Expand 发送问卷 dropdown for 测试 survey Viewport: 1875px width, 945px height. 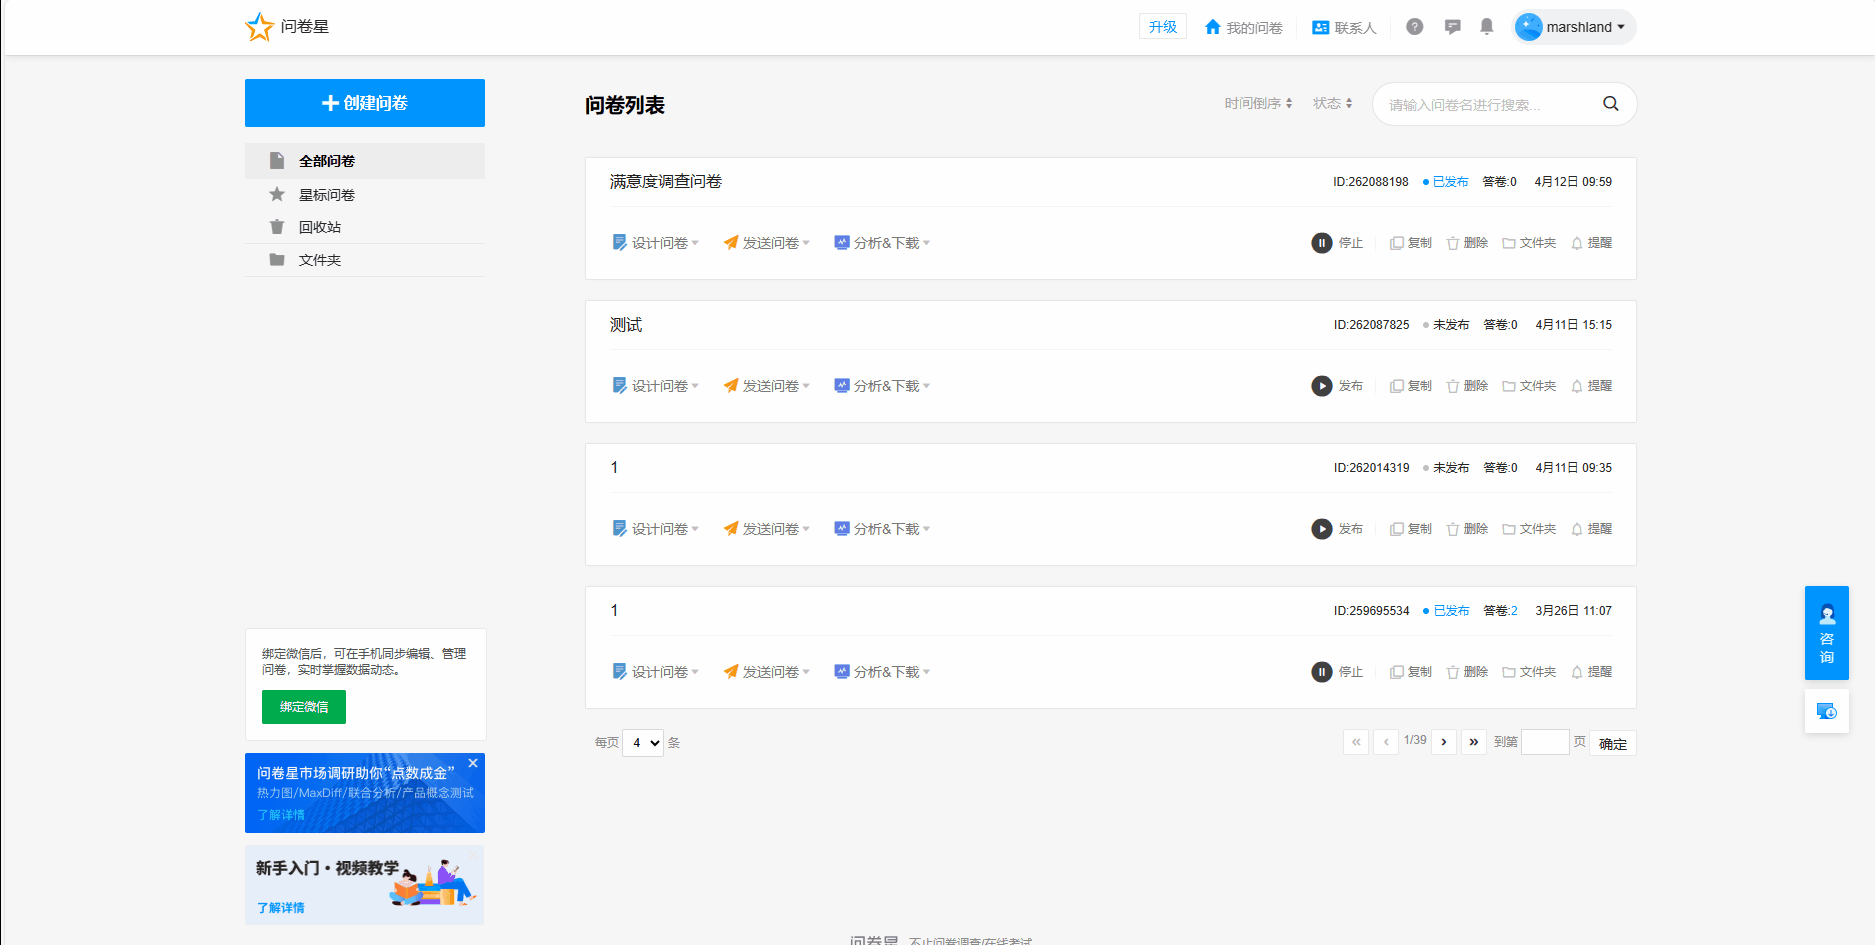767,386
